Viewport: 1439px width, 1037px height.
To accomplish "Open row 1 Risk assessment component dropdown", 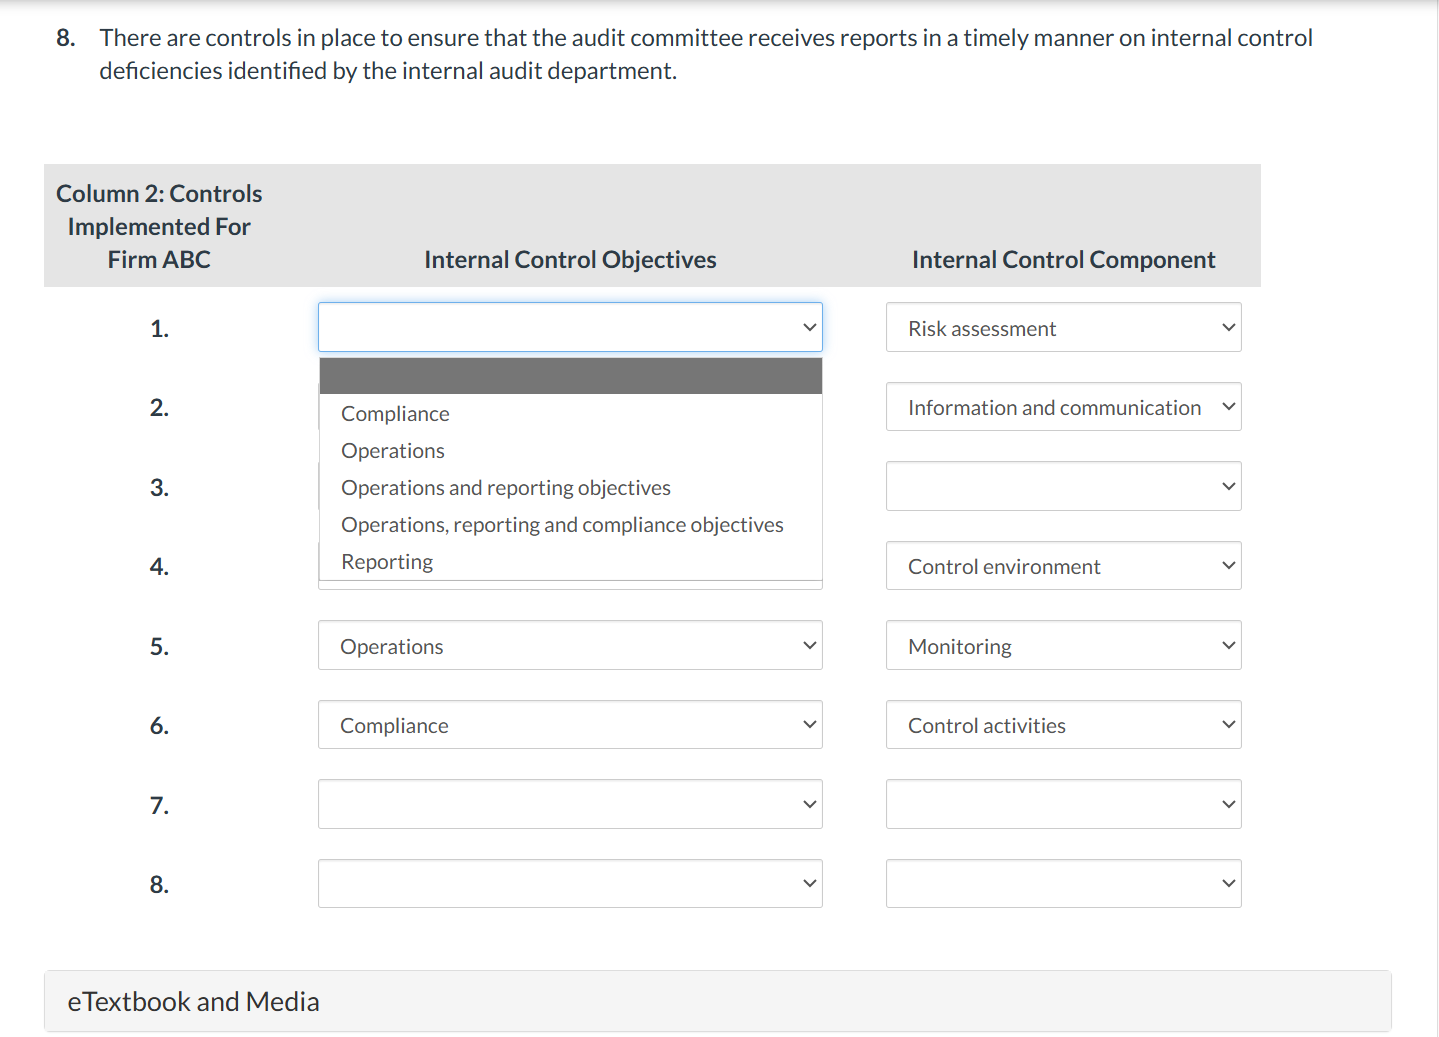I will point(1063,327).
